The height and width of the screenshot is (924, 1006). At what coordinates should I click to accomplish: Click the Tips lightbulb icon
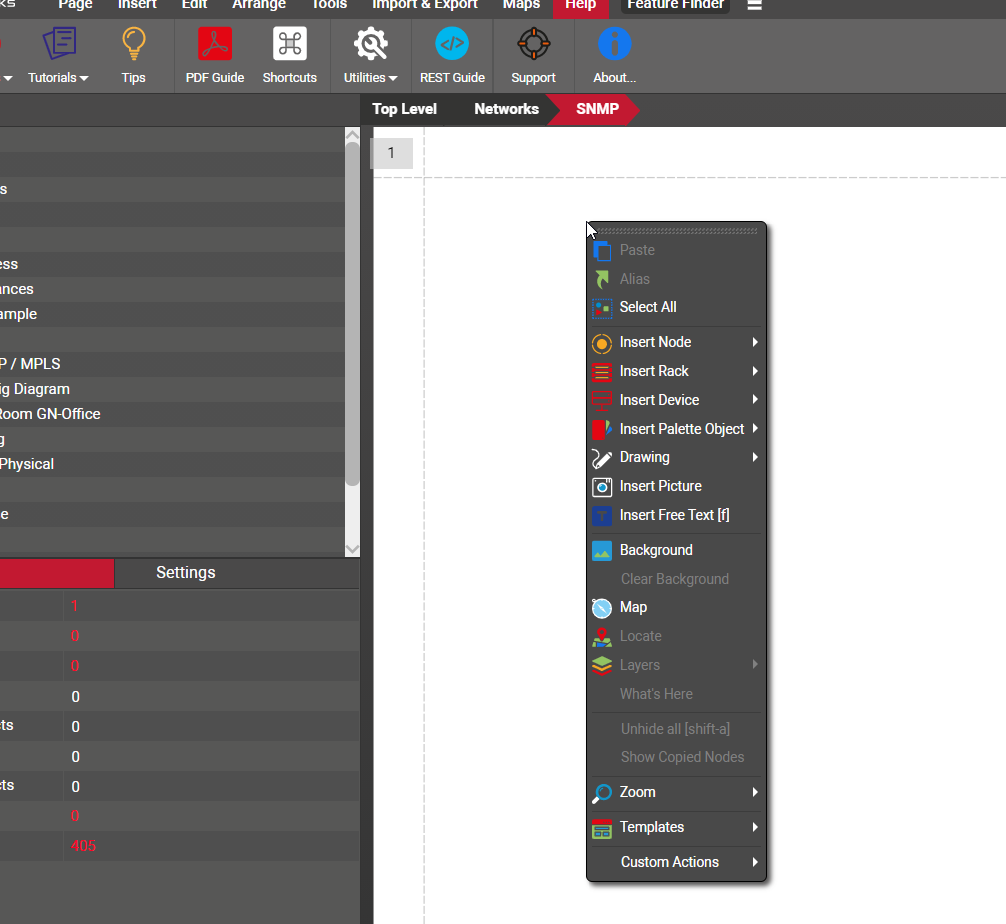click(x=133, y=45)
